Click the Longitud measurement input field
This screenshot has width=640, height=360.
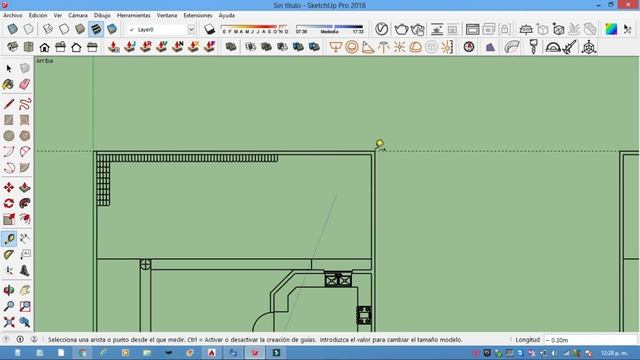pyautogui.click(x=590, y=340)
